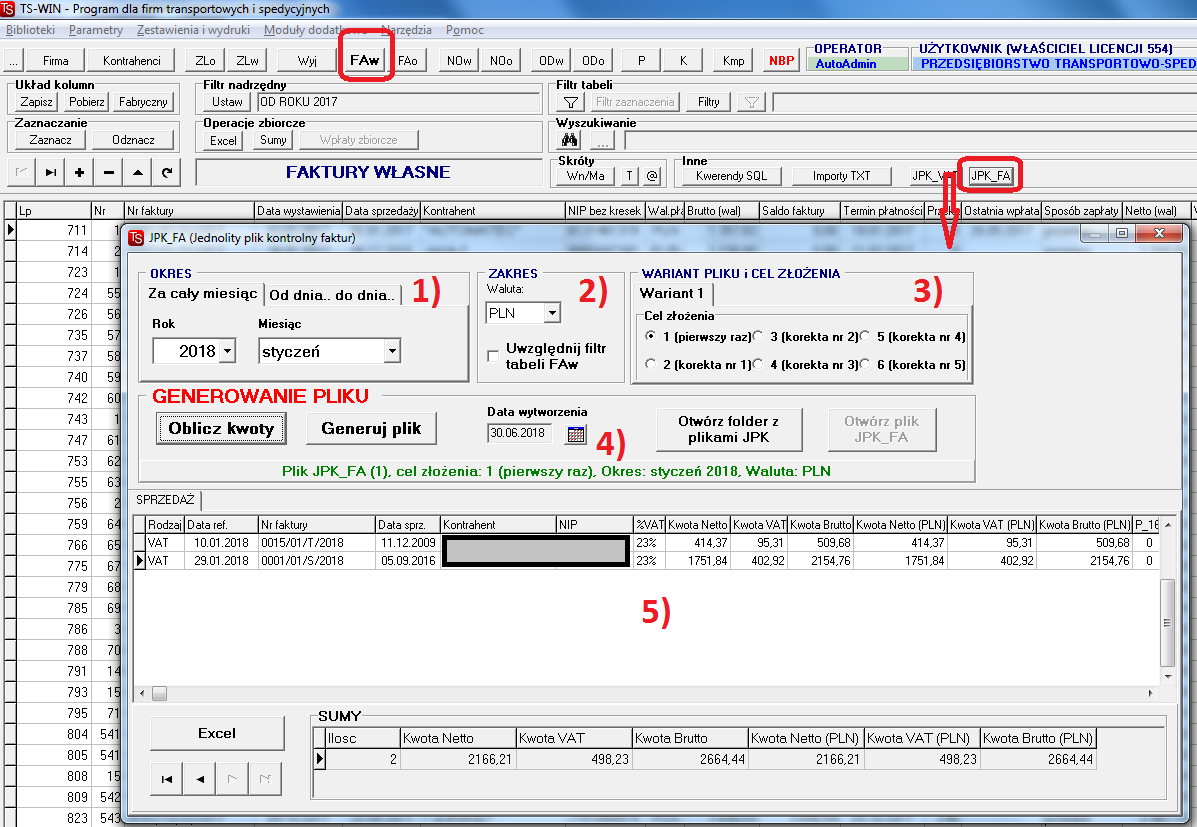Image resolution: width=1197 pixels, height=827 pixels.
Task: Select purpose 1 (pierwszy raz) radio
Action: coord(650,336)
